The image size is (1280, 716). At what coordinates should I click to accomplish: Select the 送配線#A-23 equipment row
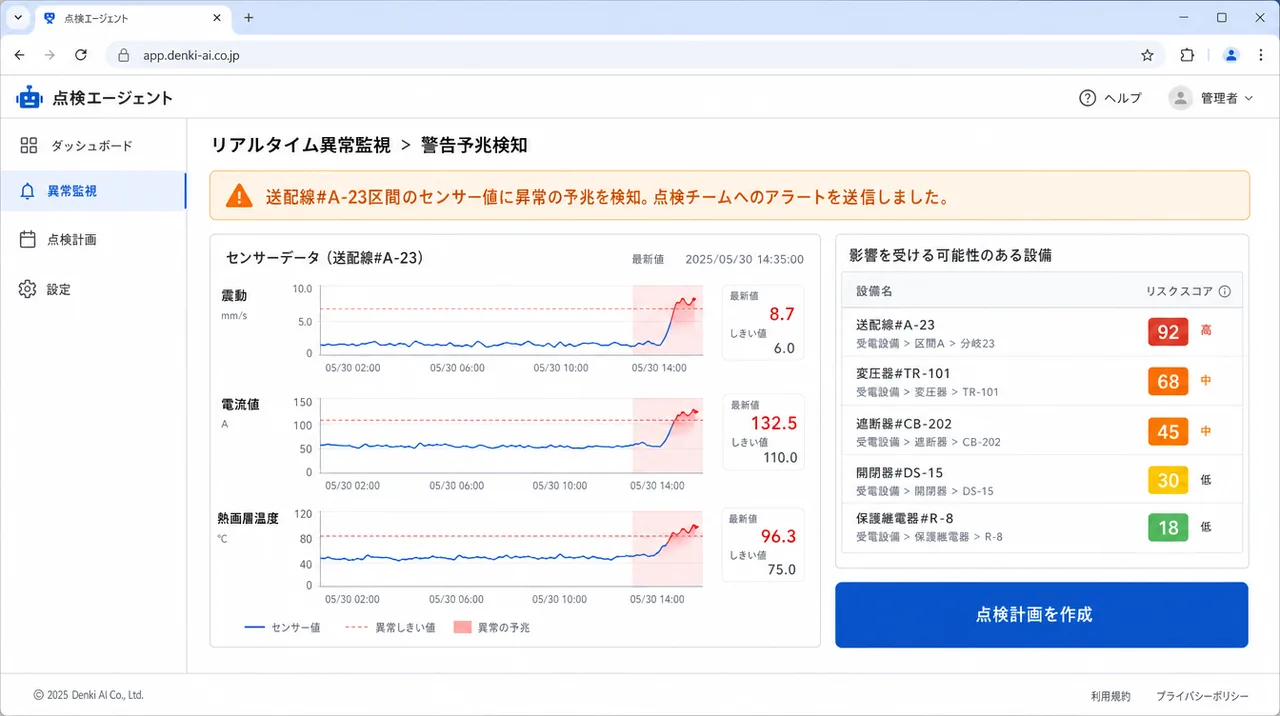pos(1042,332)
